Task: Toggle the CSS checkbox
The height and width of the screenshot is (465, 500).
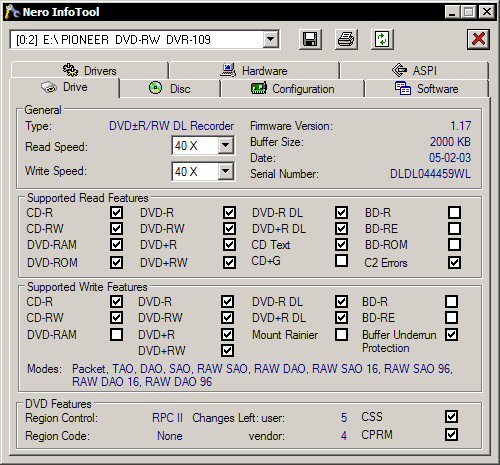Action: (451, 416)
